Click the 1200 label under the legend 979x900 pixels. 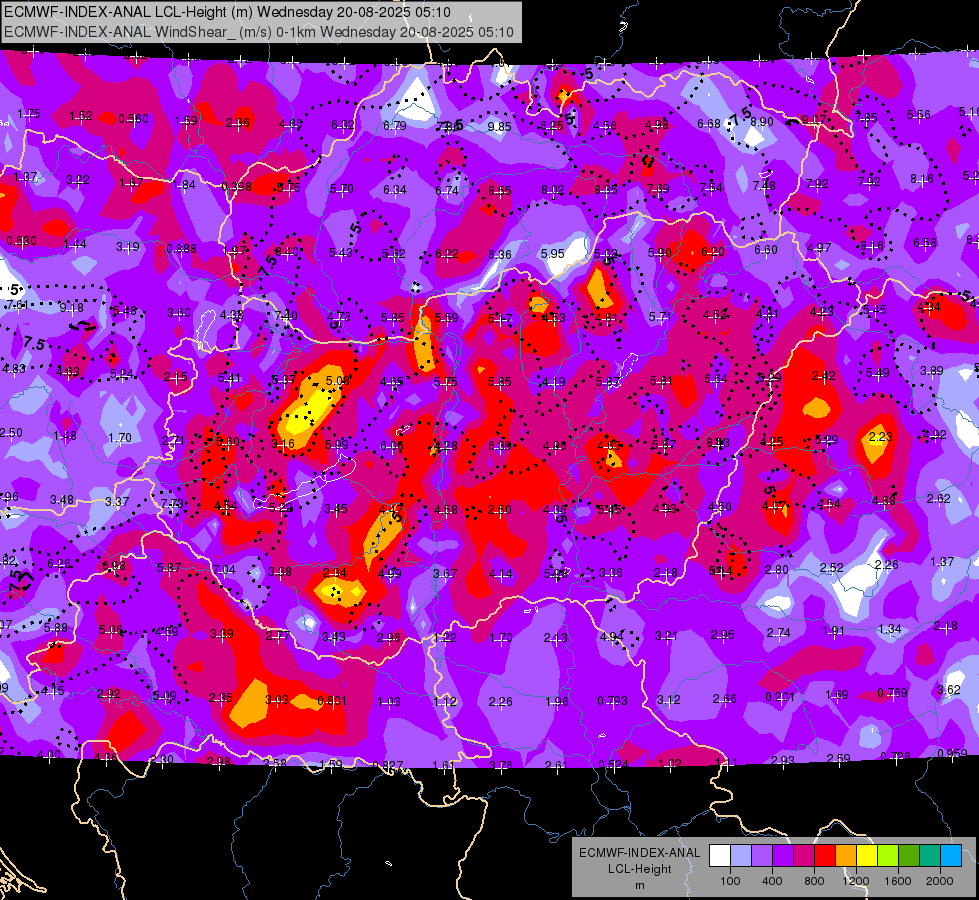(x=856, y=881)
